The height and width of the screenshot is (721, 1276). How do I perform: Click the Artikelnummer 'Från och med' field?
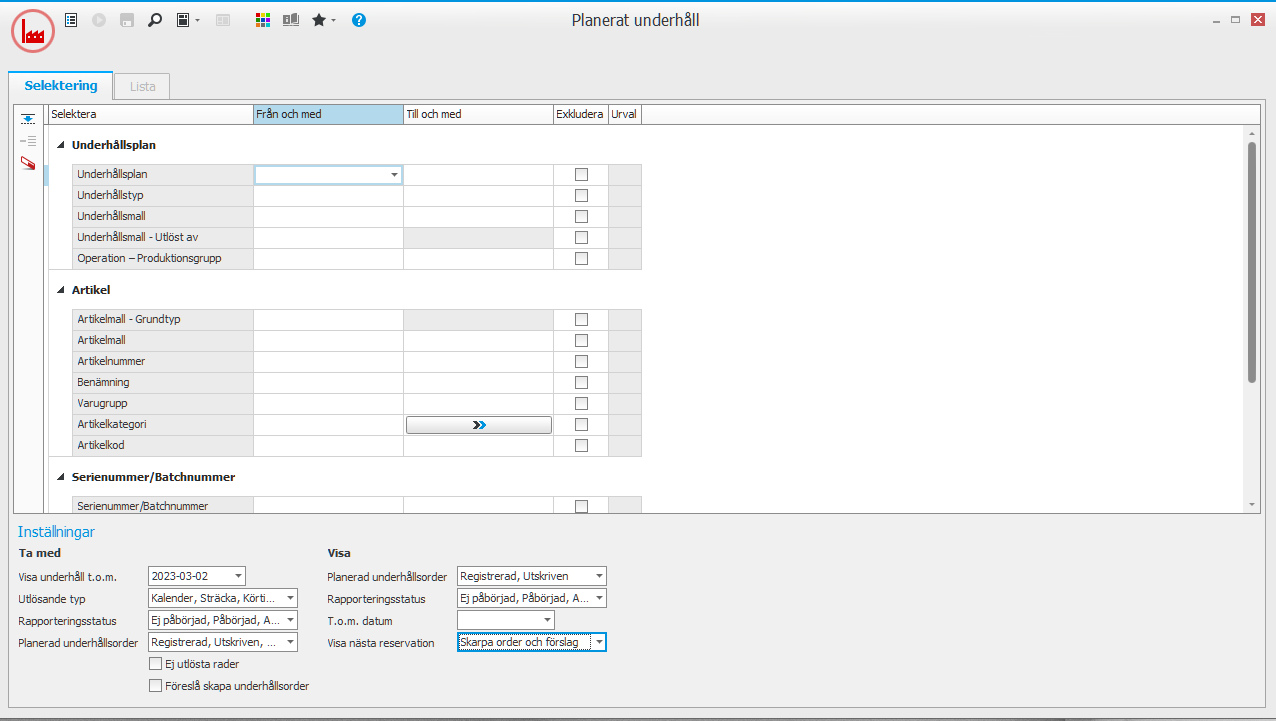pos(328,361)
